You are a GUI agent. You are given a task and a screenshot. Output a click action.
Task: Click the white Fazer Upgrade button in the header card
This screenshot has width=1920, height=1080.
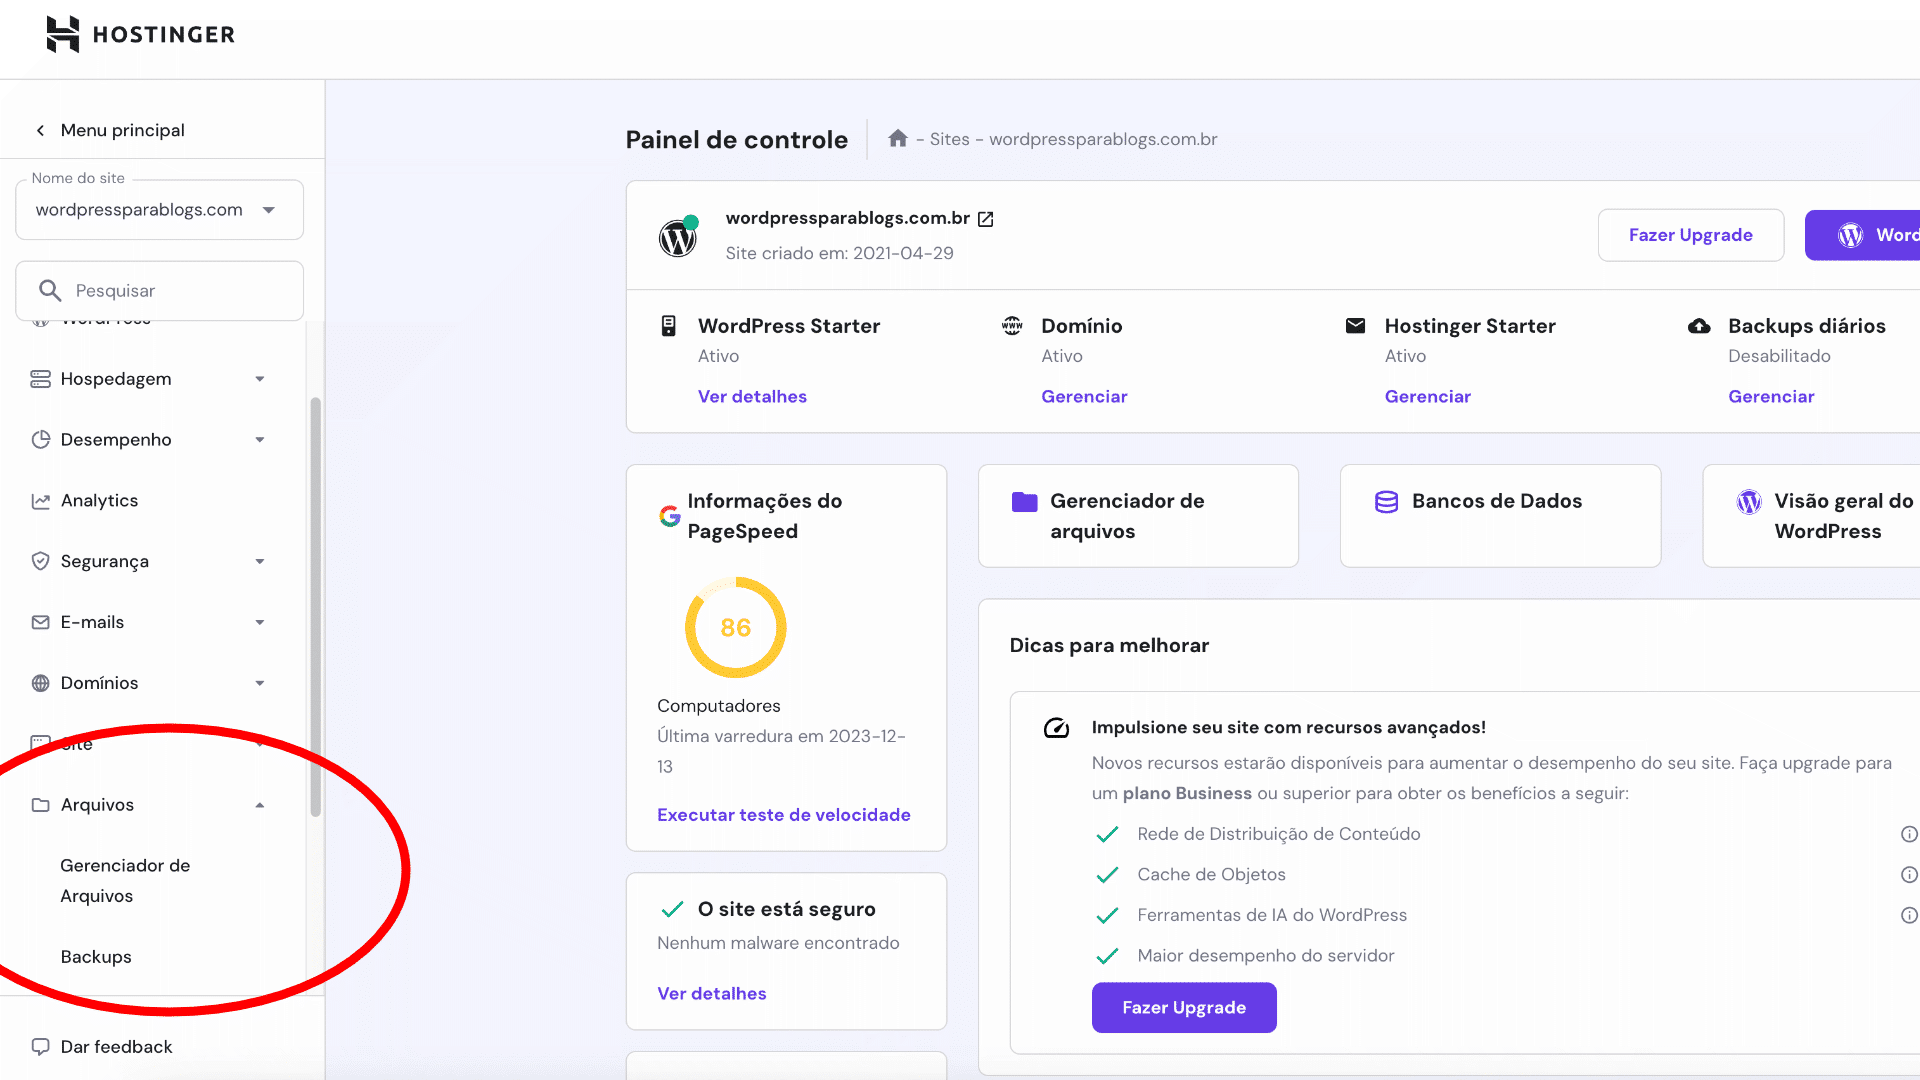pyautogui.click(x=1691, y=235)
